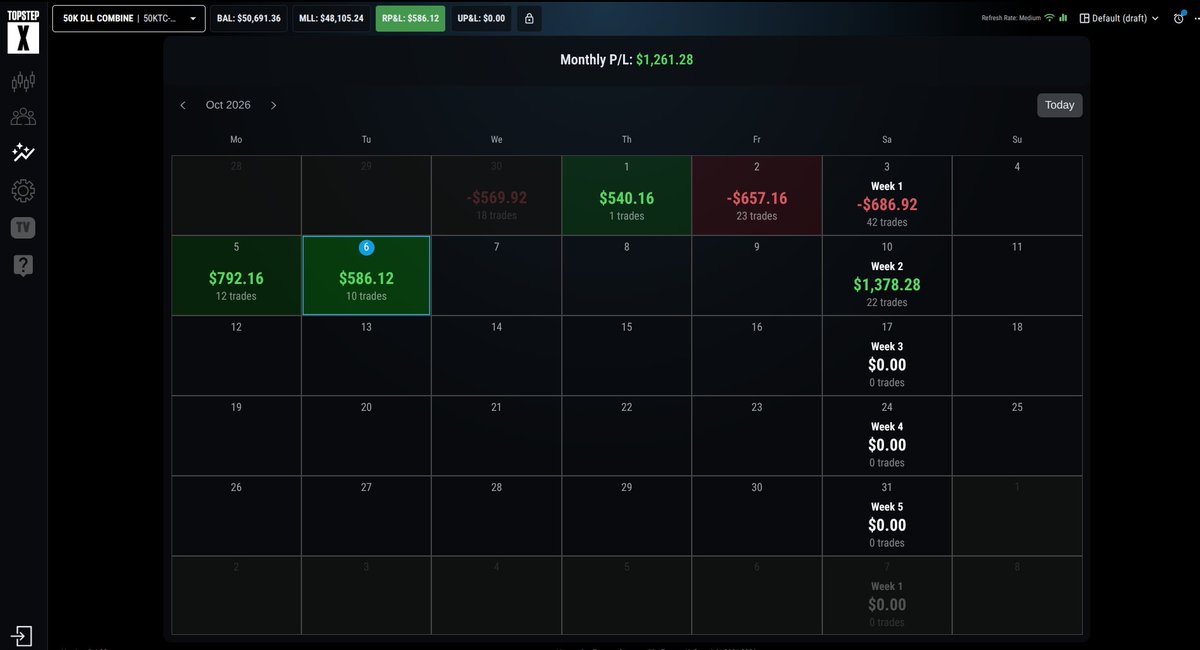Open the TV TradingView sidebar icon
The width and height of the screenshot is (1200, 650).
coord(23,228)
